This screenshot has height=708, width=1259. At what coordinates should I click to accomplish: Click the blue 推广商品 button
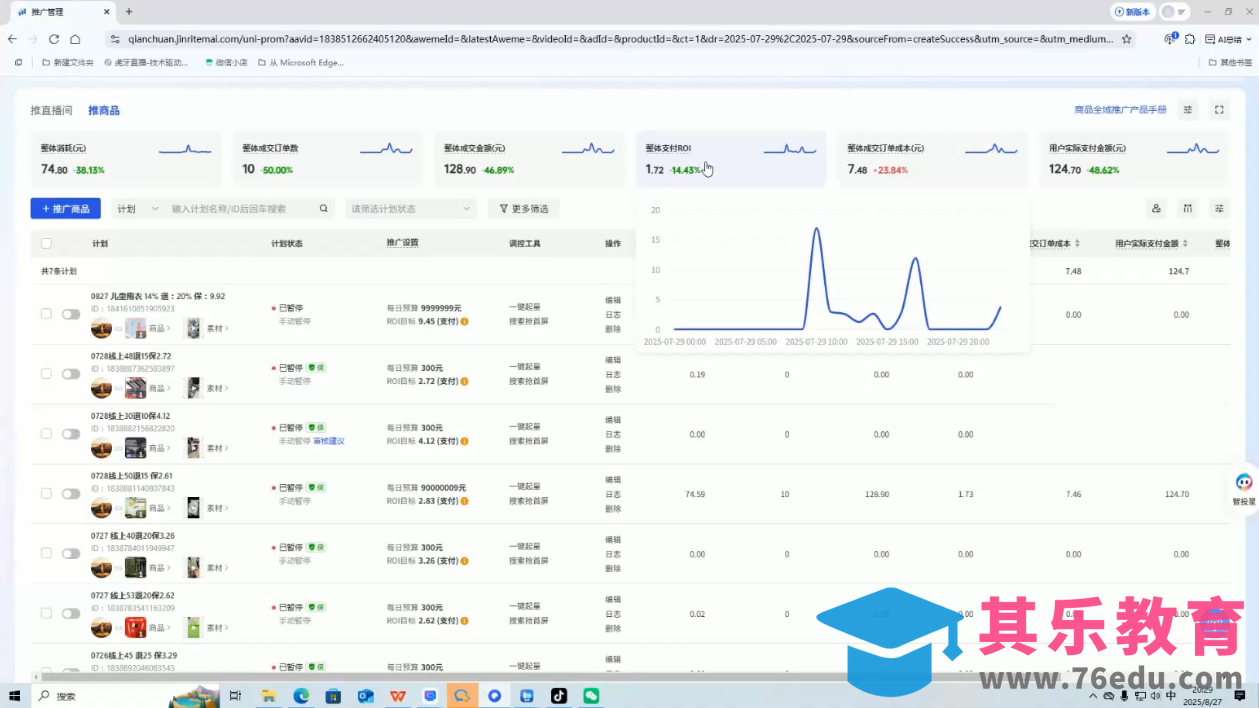pyautogui.click(x=65, y=209)
